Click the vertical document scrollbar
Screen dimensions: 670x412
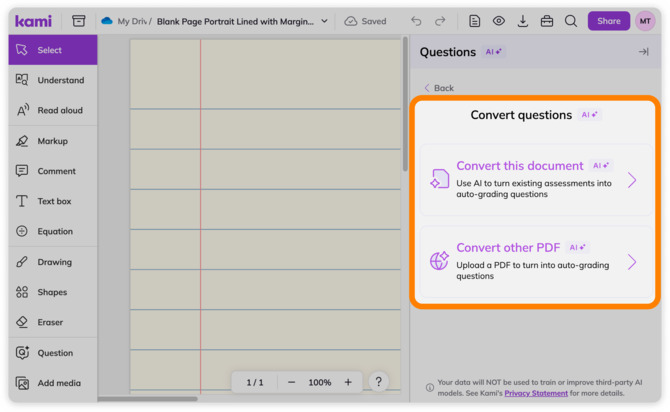(x=405, y=104)
